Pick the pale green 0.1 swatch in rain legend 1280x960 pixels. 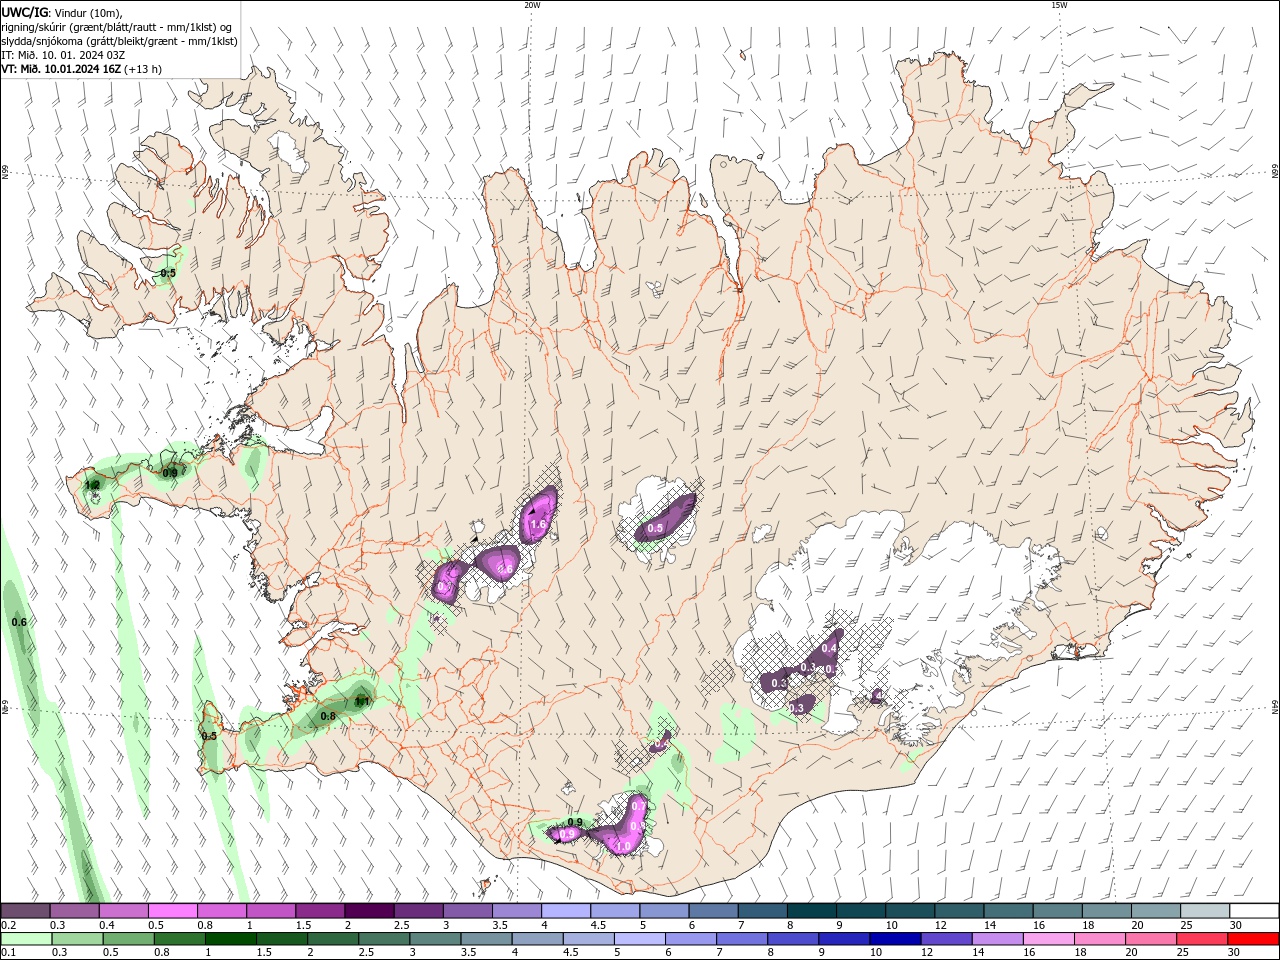coord(25,939)
